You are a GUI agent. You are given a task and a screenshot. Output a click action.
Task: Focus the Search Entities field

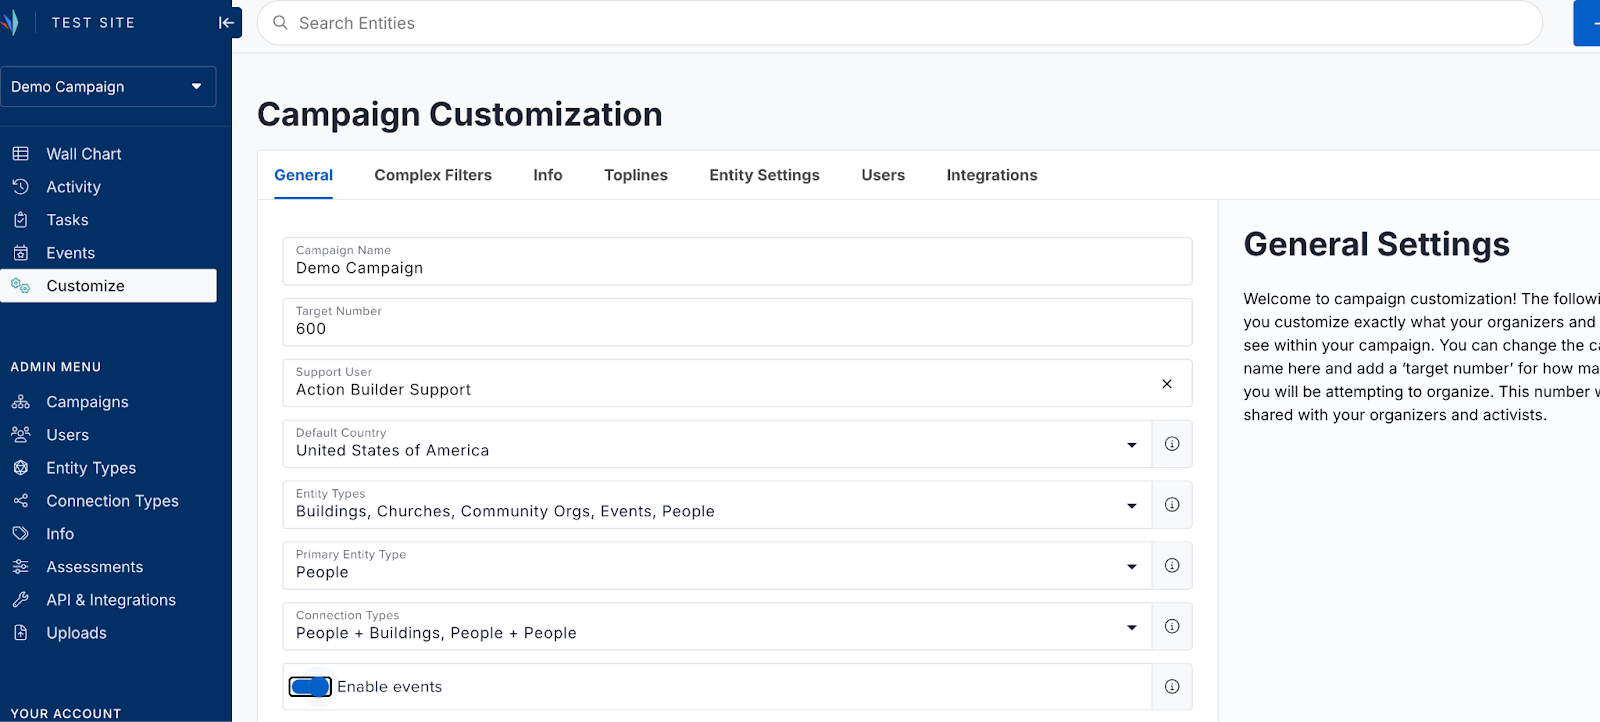[x=900, y=23]
